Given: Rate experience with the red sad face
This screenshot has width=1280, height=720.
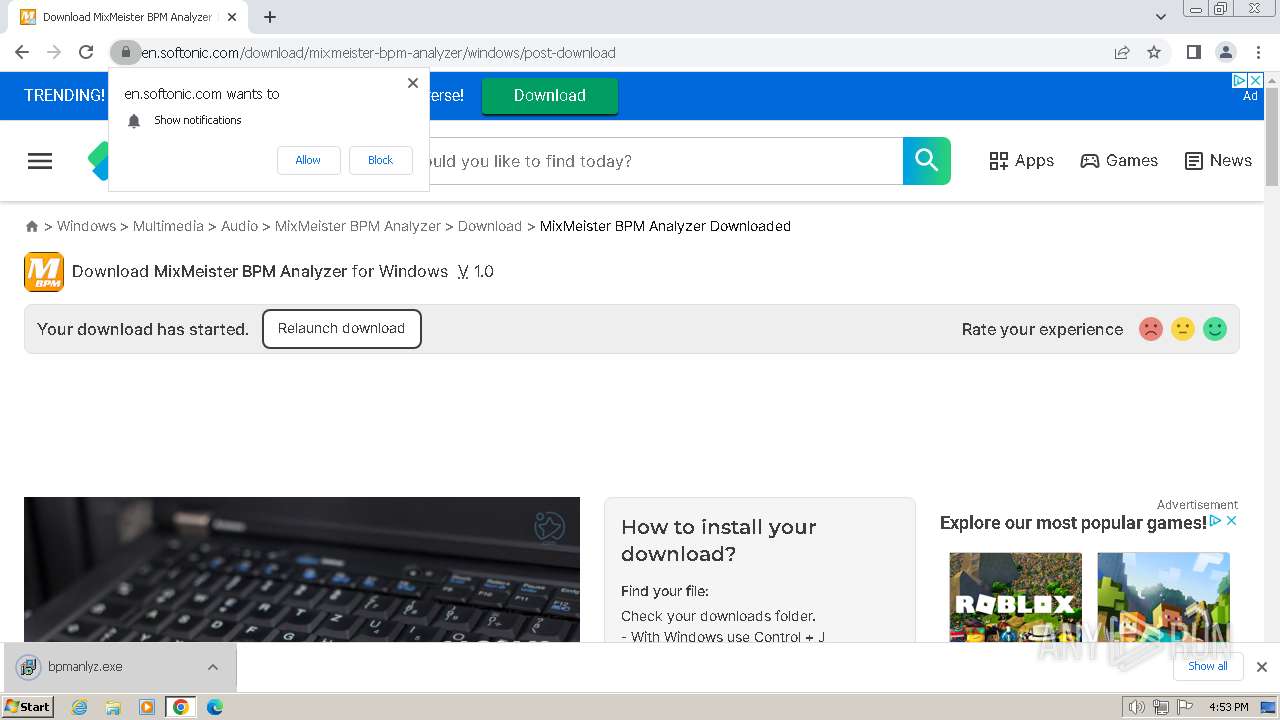Looking at the screenshot, I should (1151, 329).
